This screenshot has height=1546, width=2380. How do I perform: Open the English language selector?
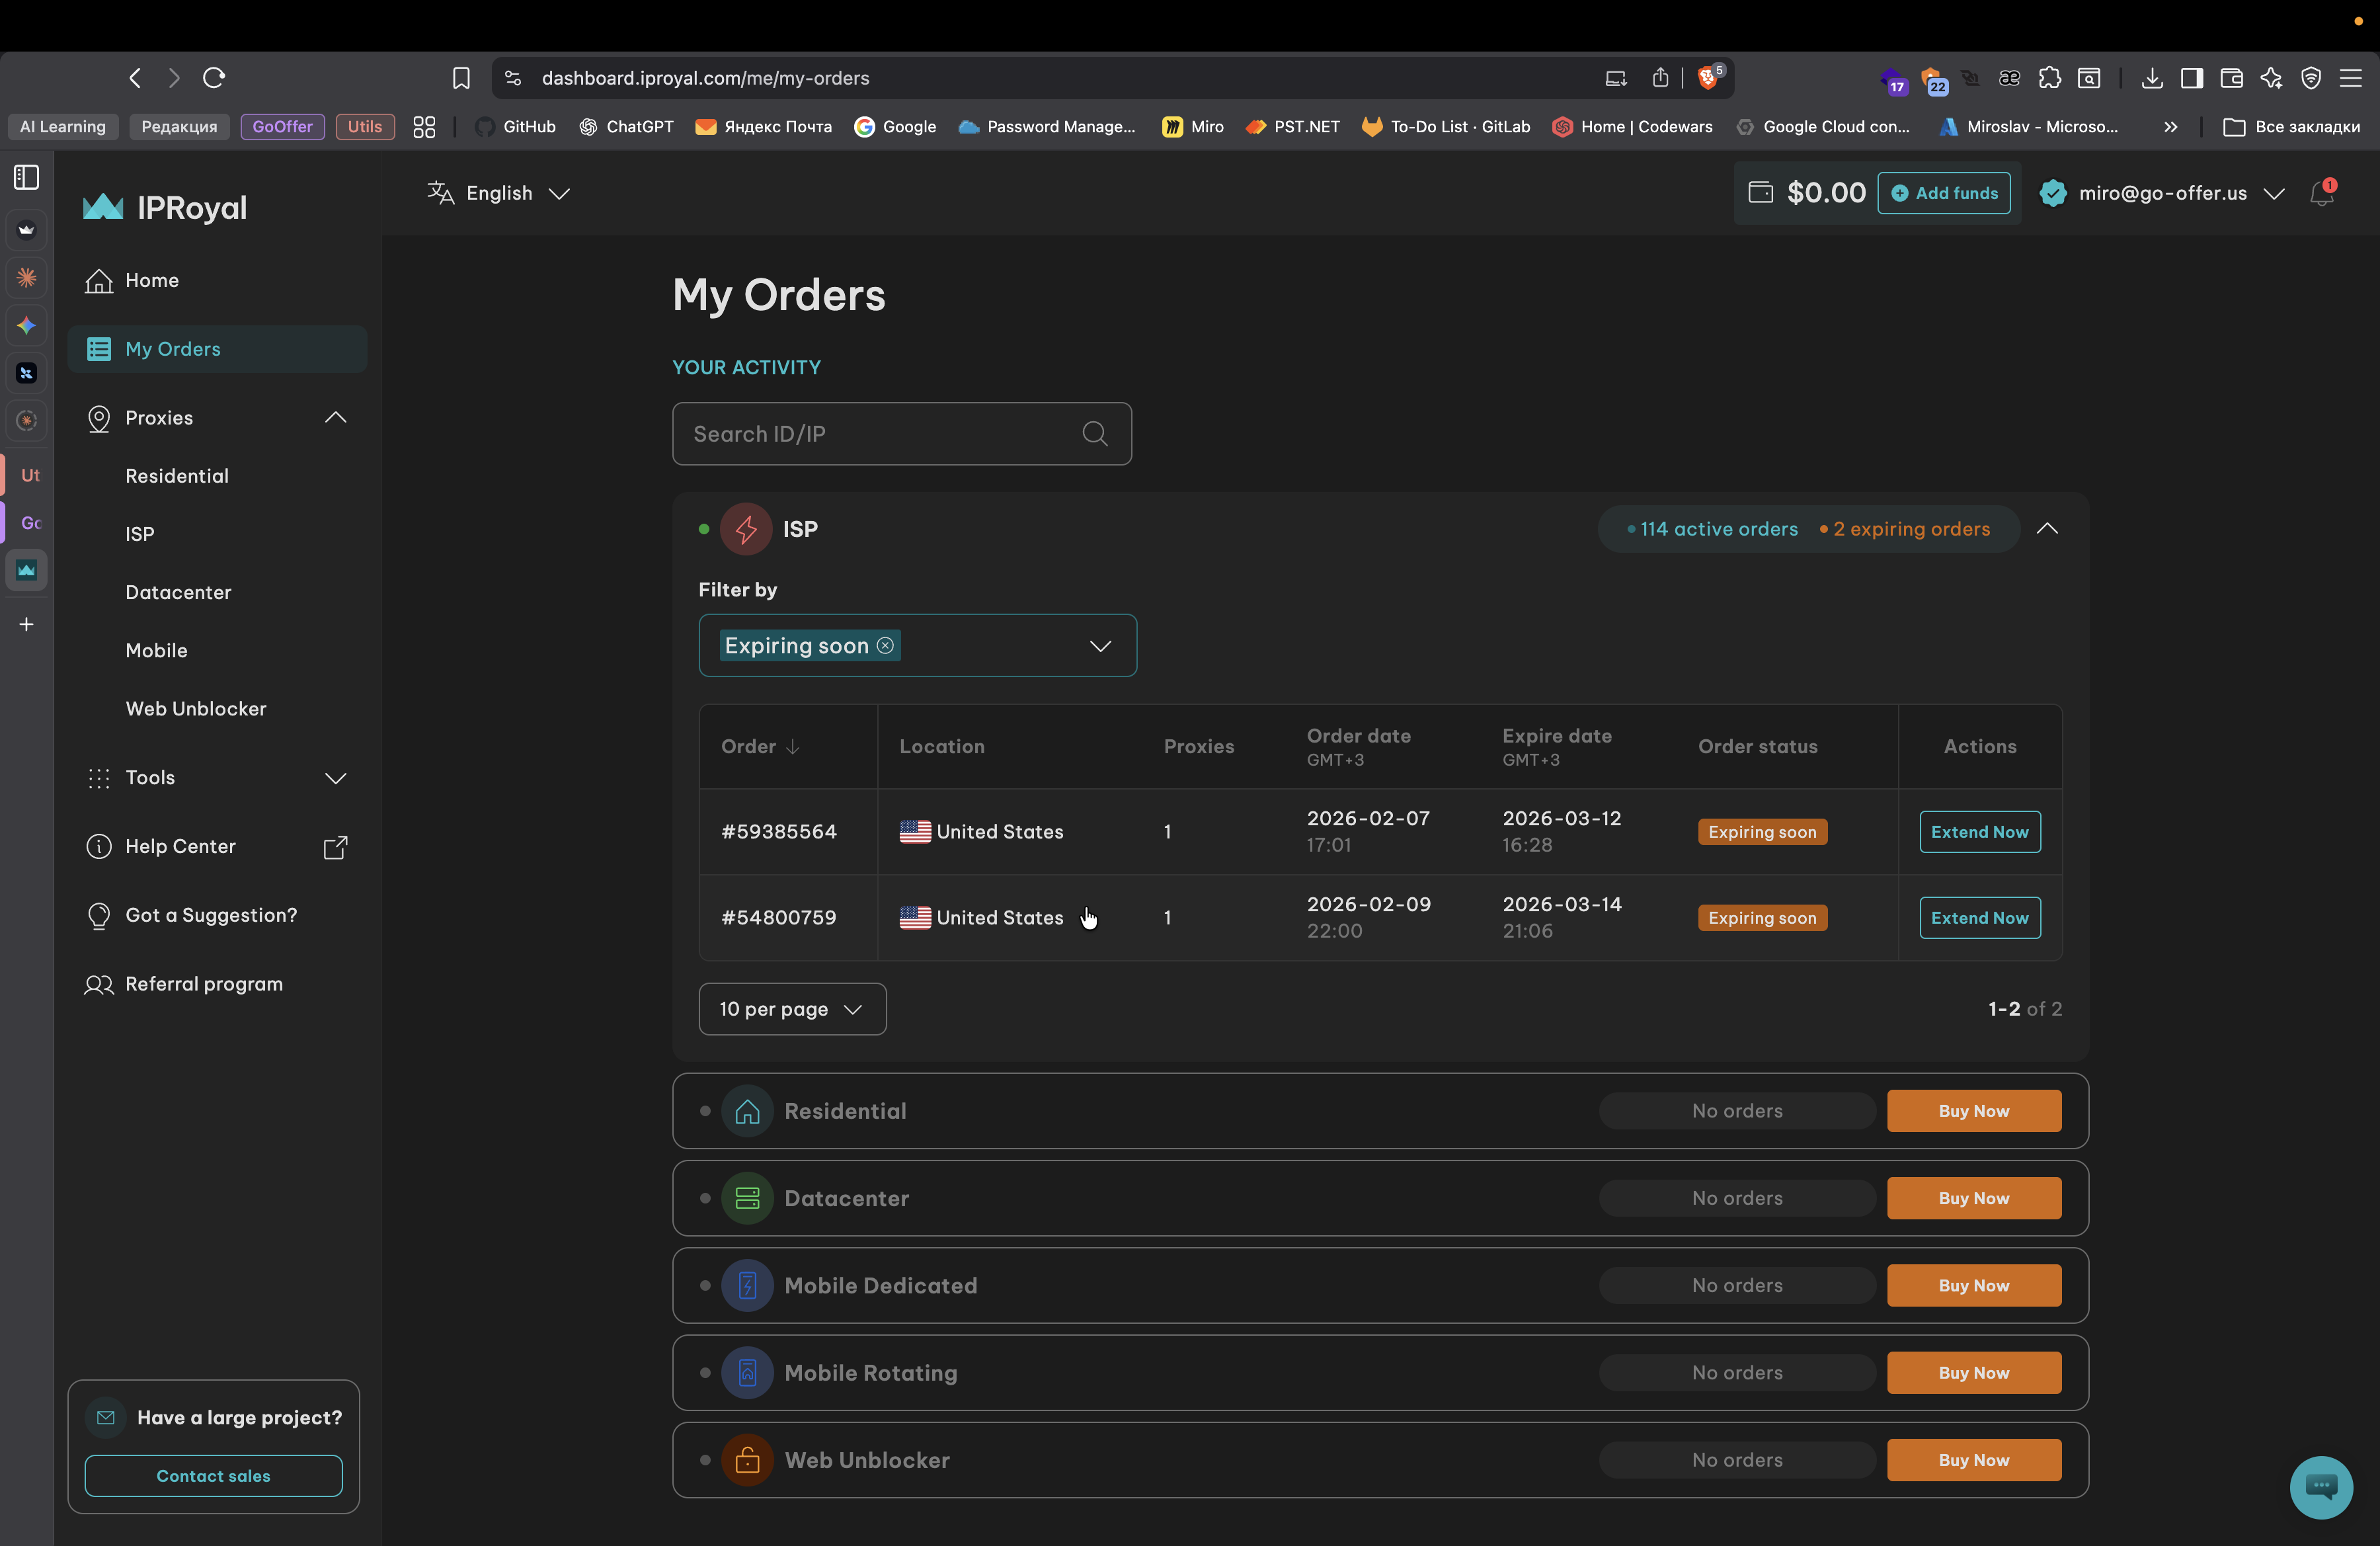tap(499, 194)
